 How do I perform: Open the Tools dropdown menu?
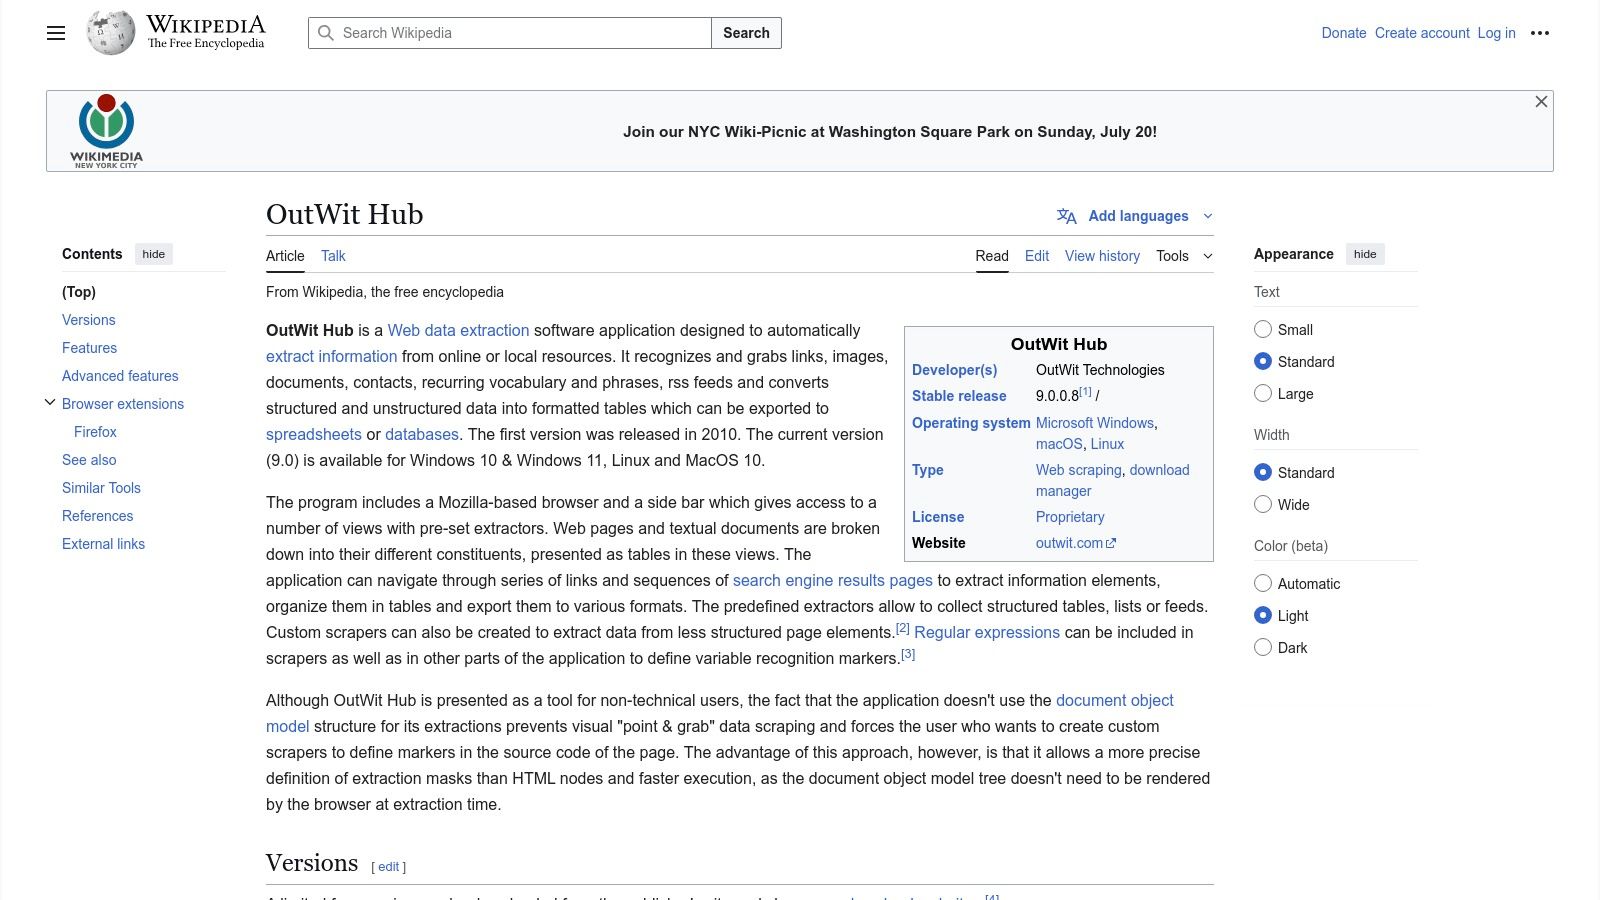pyautogui.click(x=1184, y=256)
